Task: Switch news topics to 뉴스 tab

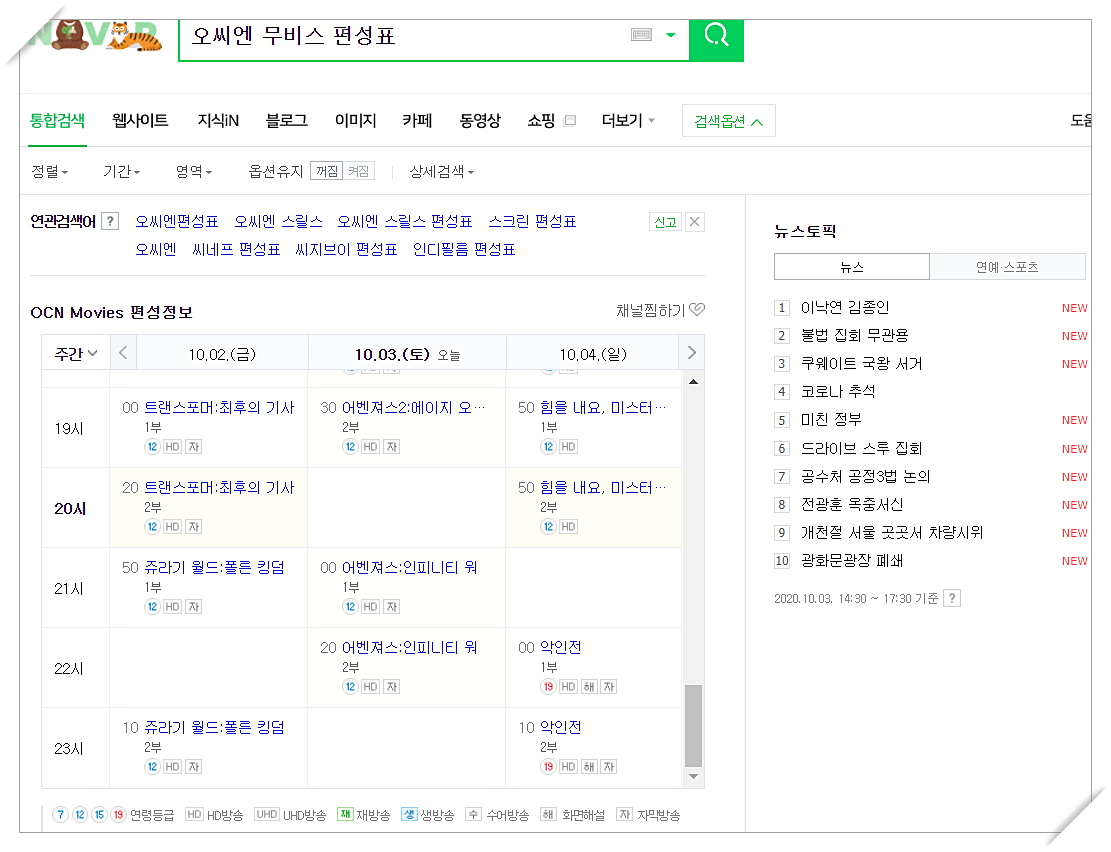Action: pos(852,267)
